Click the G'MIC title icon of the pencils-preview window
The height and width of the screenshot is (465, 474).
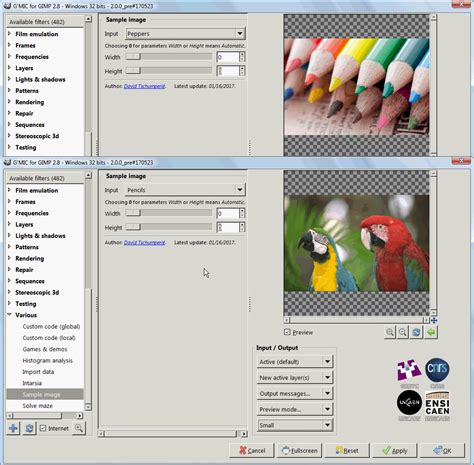point(7,6)
